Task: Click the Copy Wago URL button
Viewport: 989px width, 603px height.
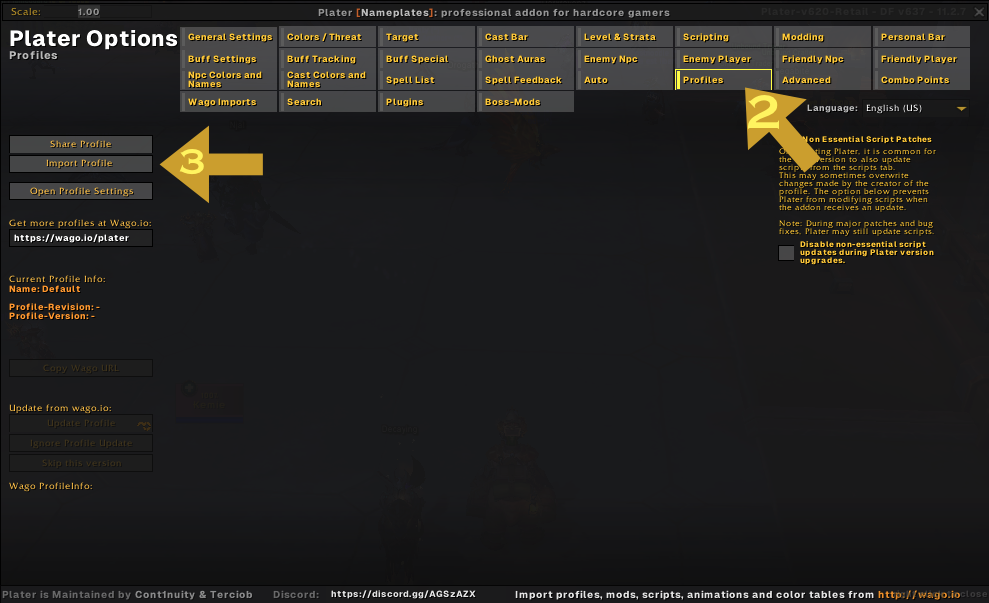Action: [x=81, y=368]
